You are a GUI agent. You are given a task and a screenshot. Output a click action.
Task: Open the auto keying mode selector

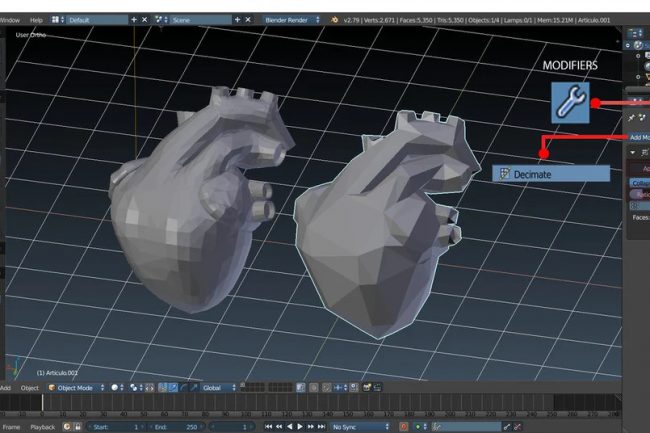point(421,427)
